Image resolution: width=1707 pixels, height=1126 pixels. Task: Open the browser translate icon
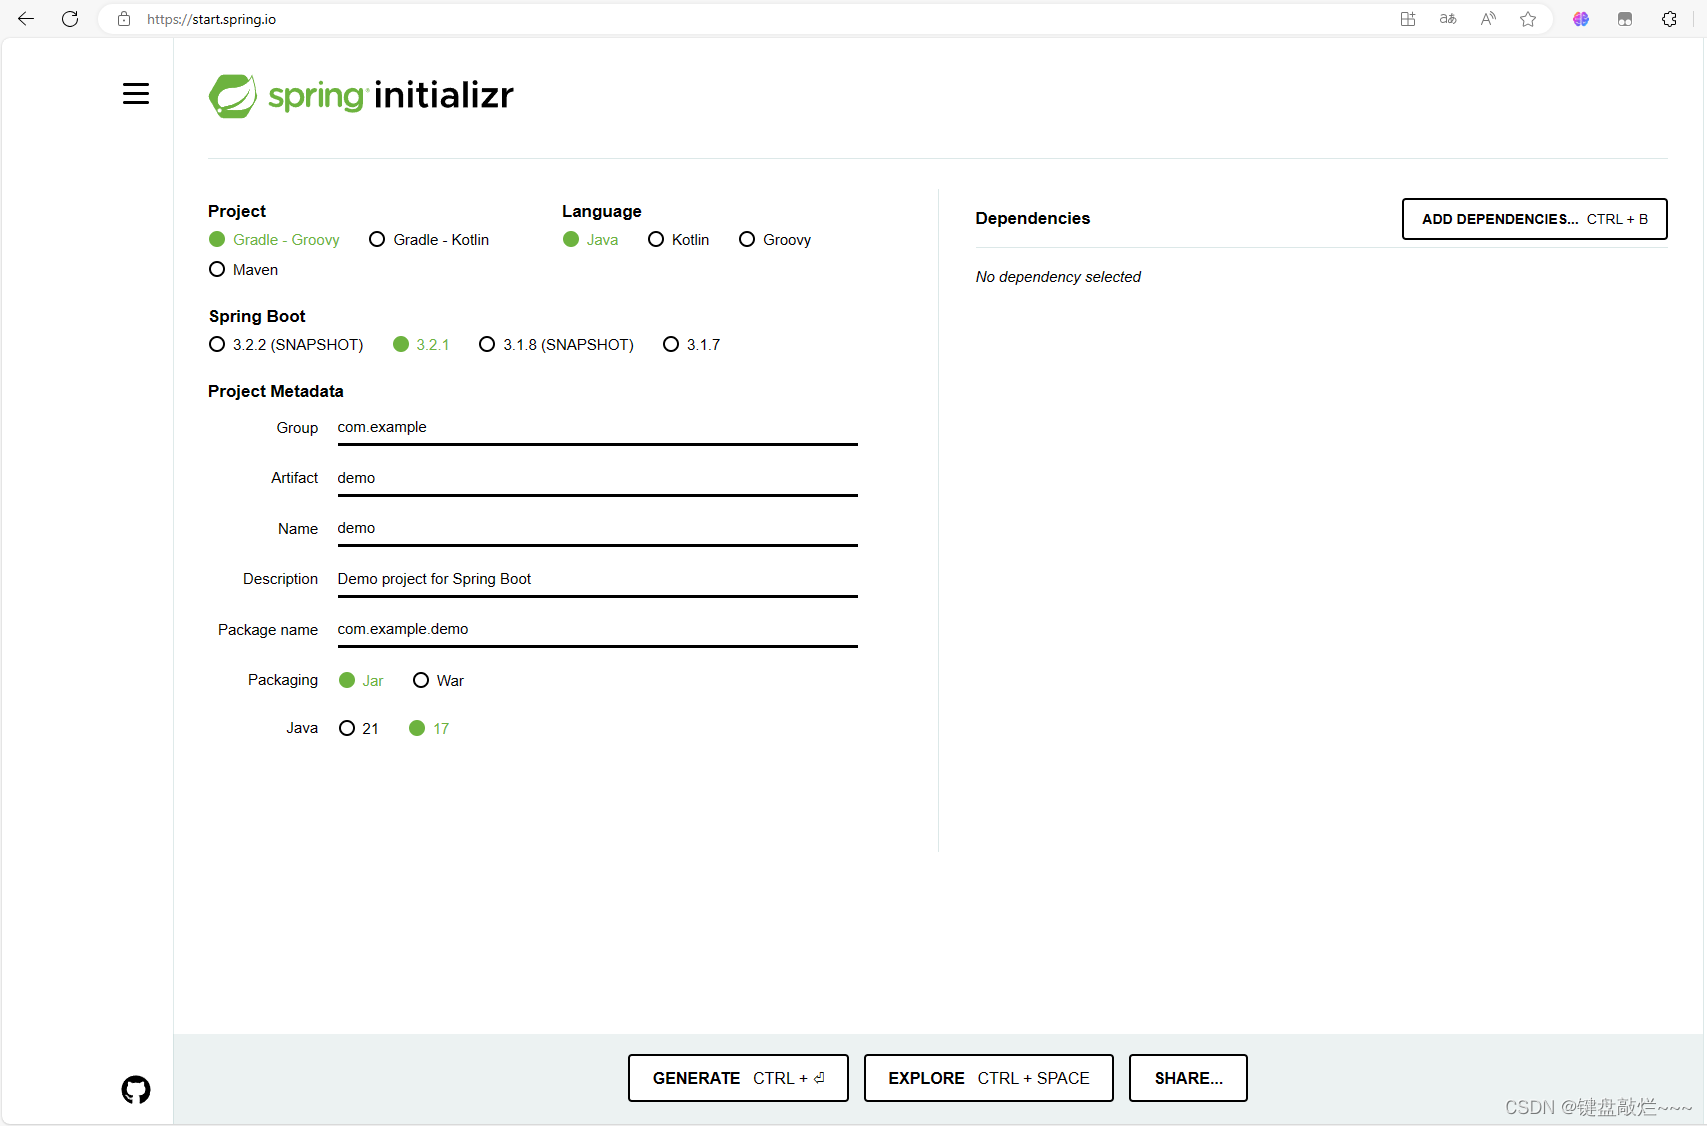point(1448,19)
